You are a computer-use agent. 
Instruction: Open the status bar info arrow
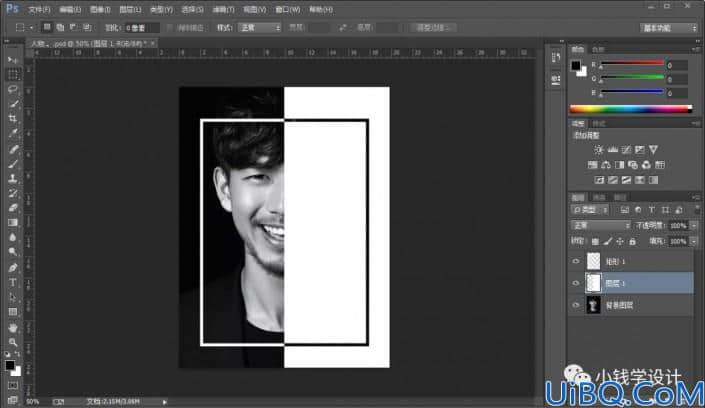[x=165, y=402]
